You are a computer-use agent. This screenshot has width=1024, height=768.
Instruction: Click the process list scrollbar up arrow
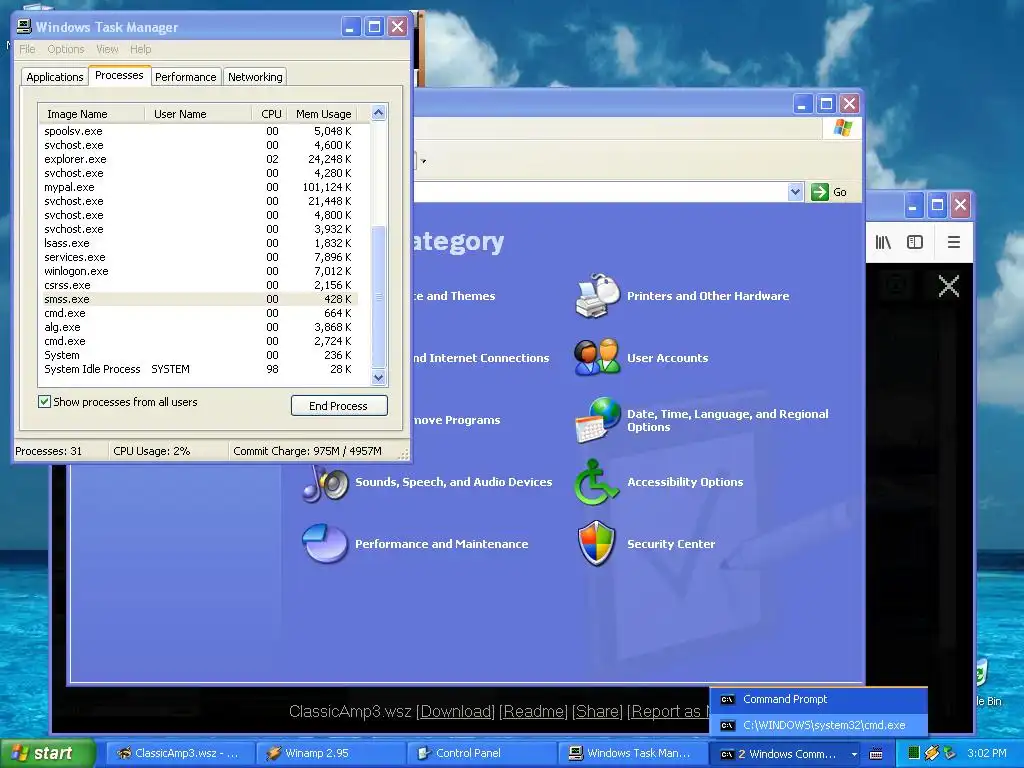[379, 113]
